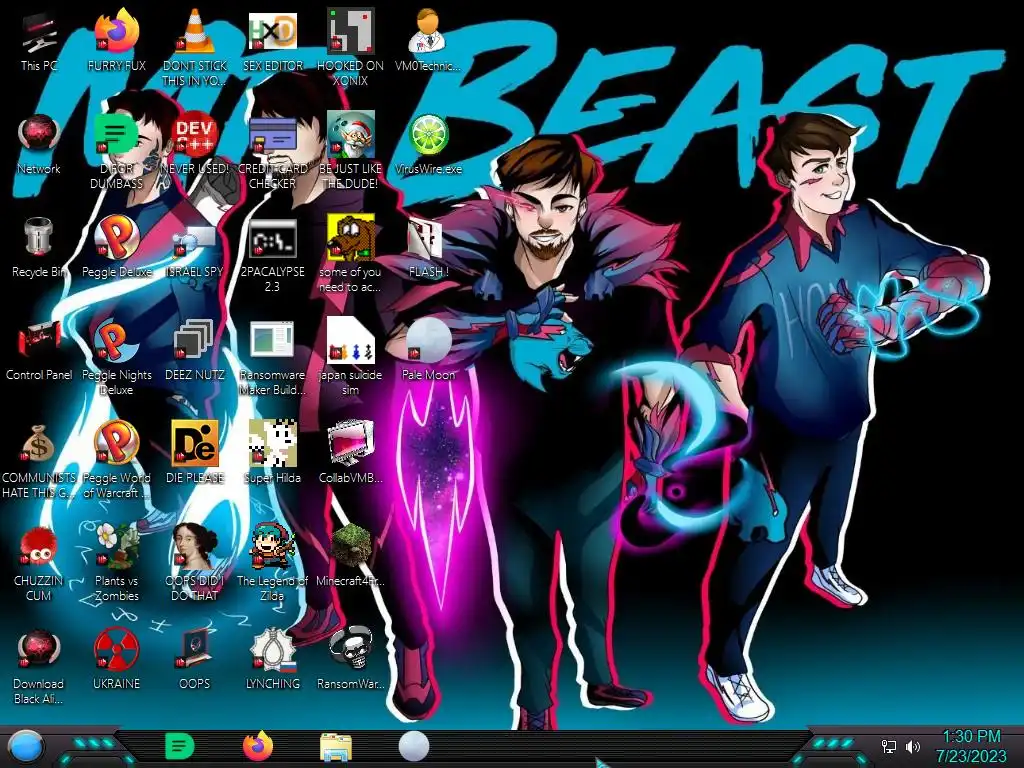The image size is (1024, 768).
Task: Open the network tray icon
Action: [x=889, y=746]
